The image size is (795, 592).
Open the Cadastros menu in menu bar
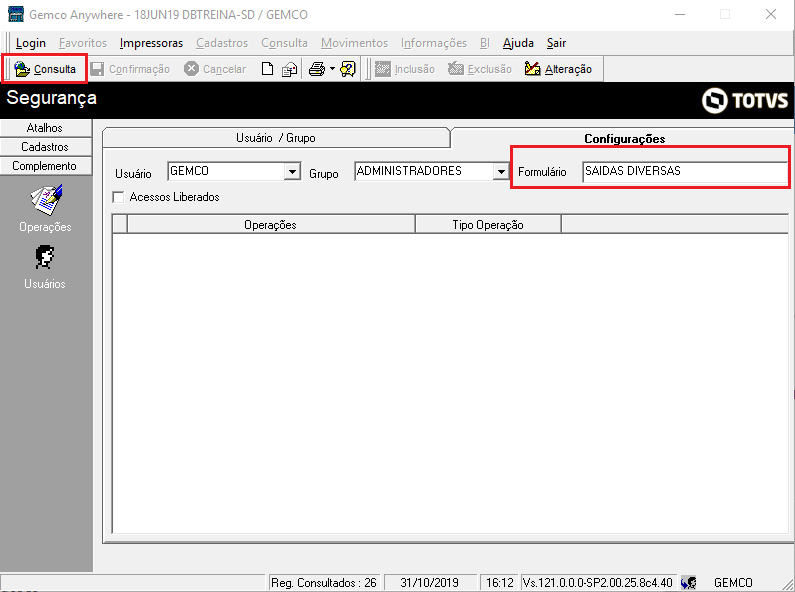coord(222,43)
